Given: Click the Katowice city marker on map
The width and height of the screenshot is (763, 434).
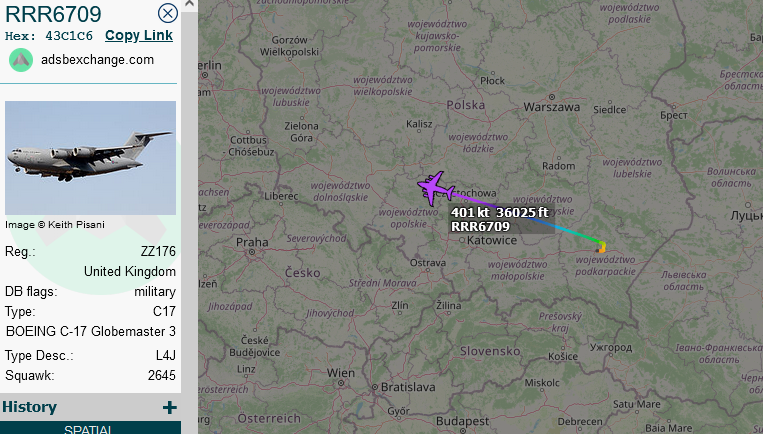Looking at the screenshot, I should tap(462, 240).
